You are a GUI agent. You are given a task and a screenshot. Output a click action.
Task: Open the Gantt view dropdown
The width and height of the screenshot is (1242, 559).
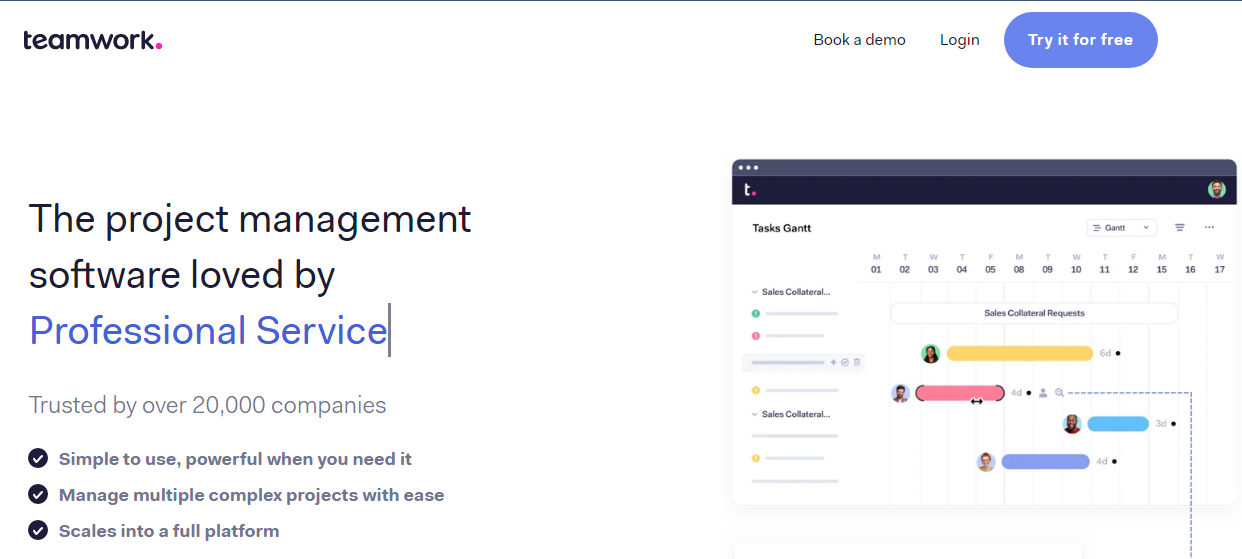(x=1121, y=228)
